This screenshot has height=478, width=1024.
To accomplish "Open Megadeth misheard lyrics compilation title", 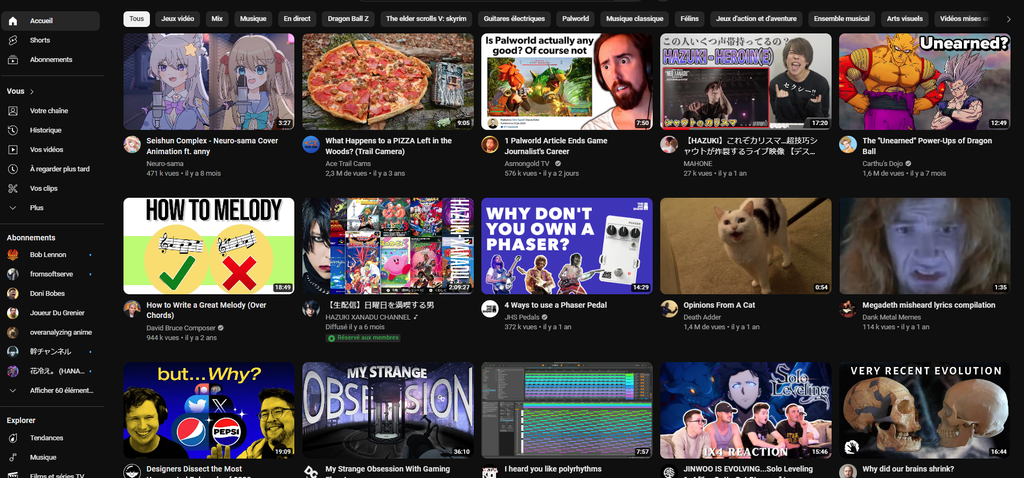I will (929, 306).
